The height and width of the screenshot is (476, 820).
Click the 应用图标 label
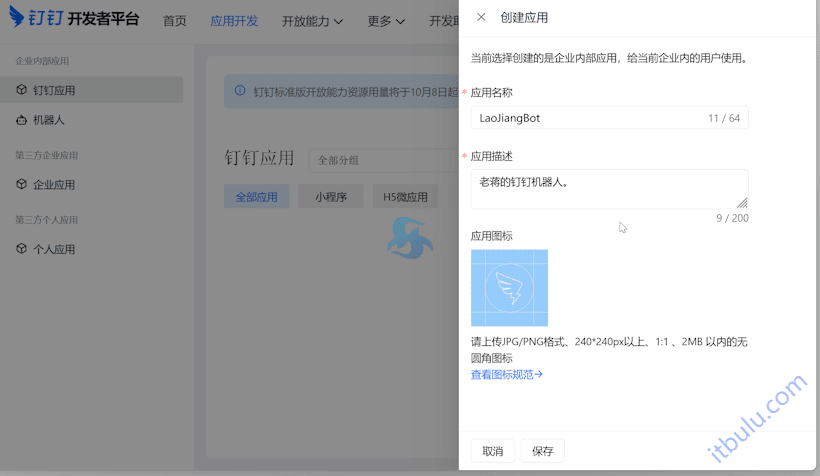[492, 236]
